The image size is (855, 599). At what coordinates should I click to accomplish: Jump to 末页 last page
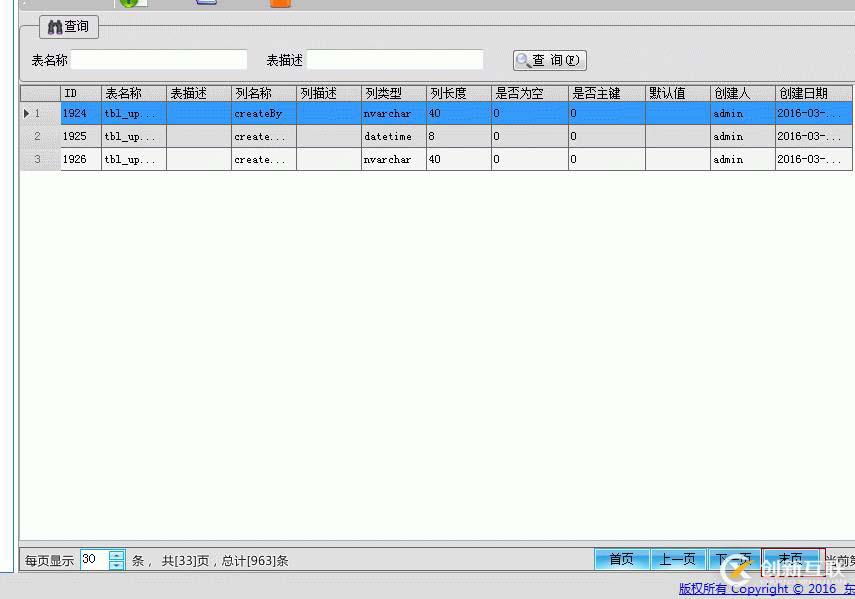coord(791,559)
